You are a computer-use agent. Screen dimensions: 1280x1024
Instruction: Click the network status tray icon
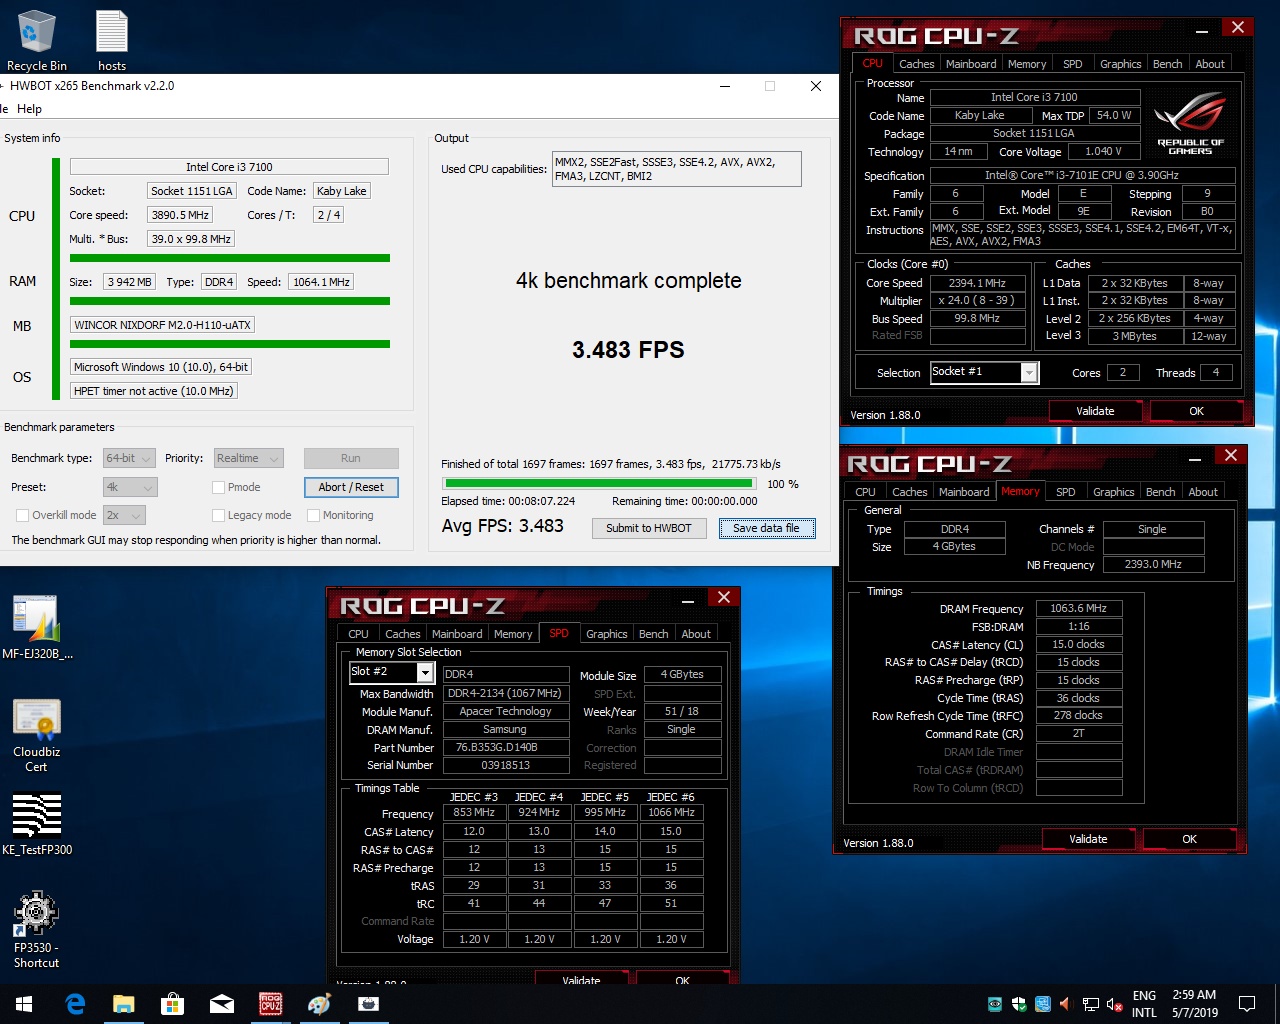[x=1091, y=1004]
